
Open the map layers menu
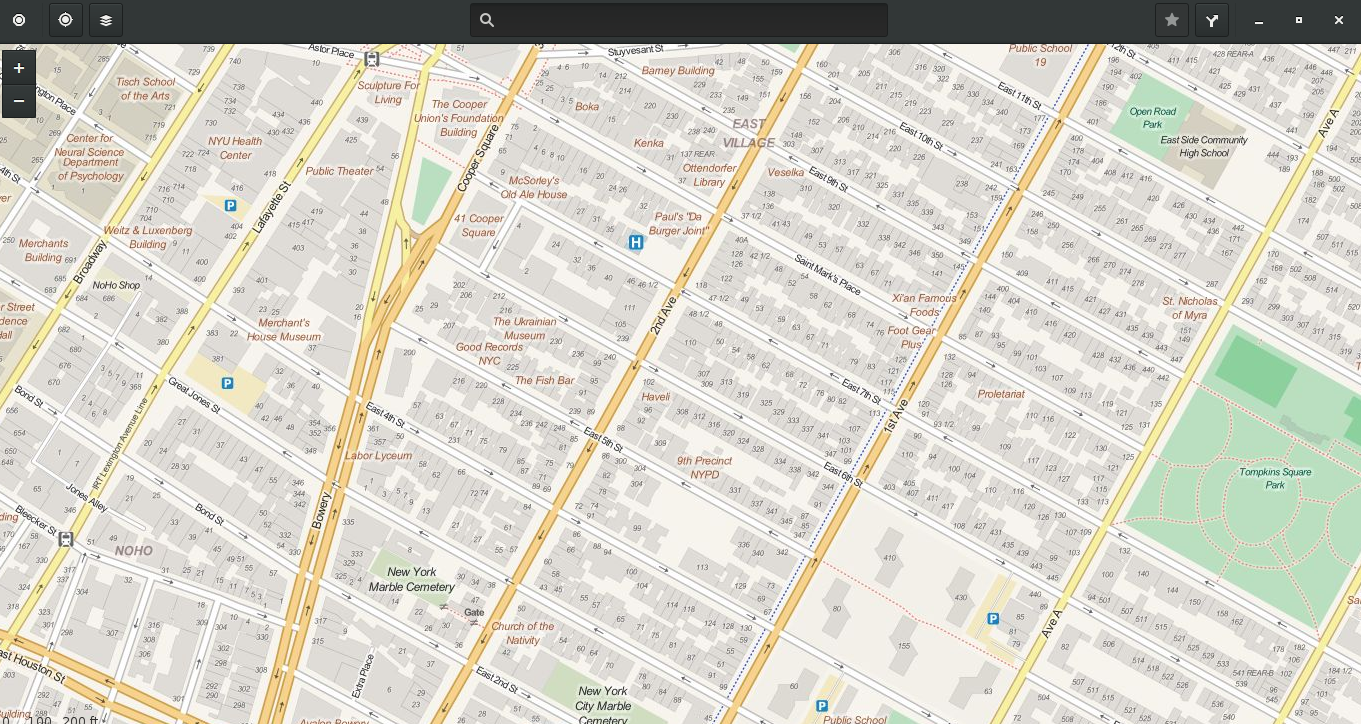click(x=106, y=20)
